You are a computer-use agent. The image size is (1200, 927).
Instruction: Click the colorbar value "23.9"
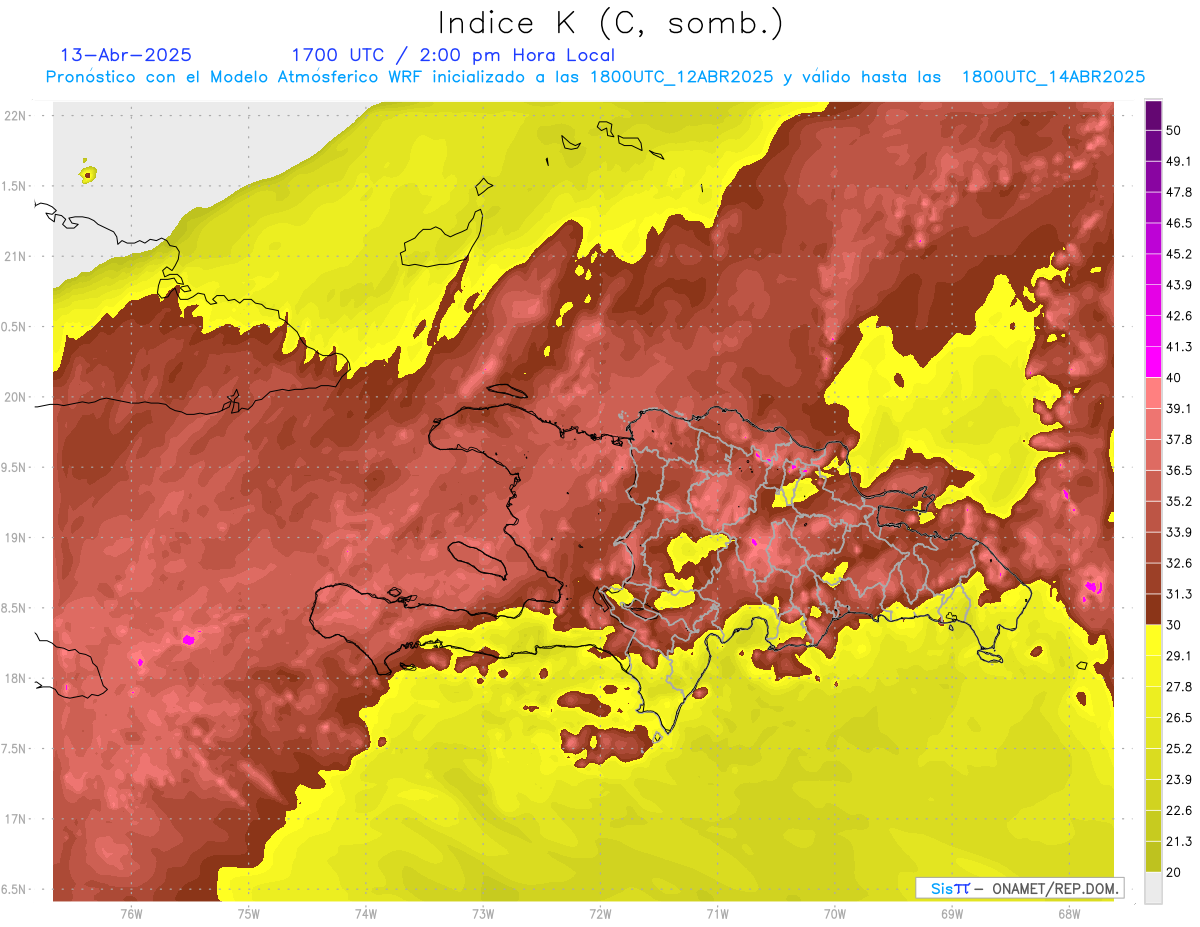[1179, 779]
